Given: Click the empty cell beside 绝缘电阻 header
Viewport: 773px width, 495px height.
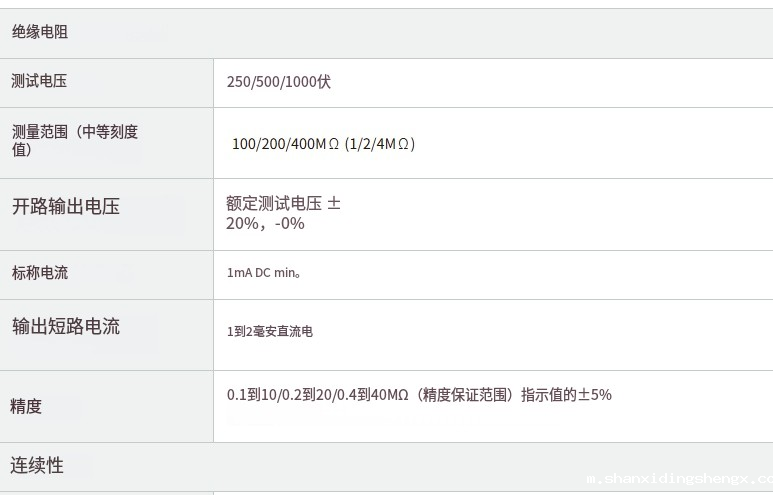Looking at the screenshot, I should tap(490, 33).
